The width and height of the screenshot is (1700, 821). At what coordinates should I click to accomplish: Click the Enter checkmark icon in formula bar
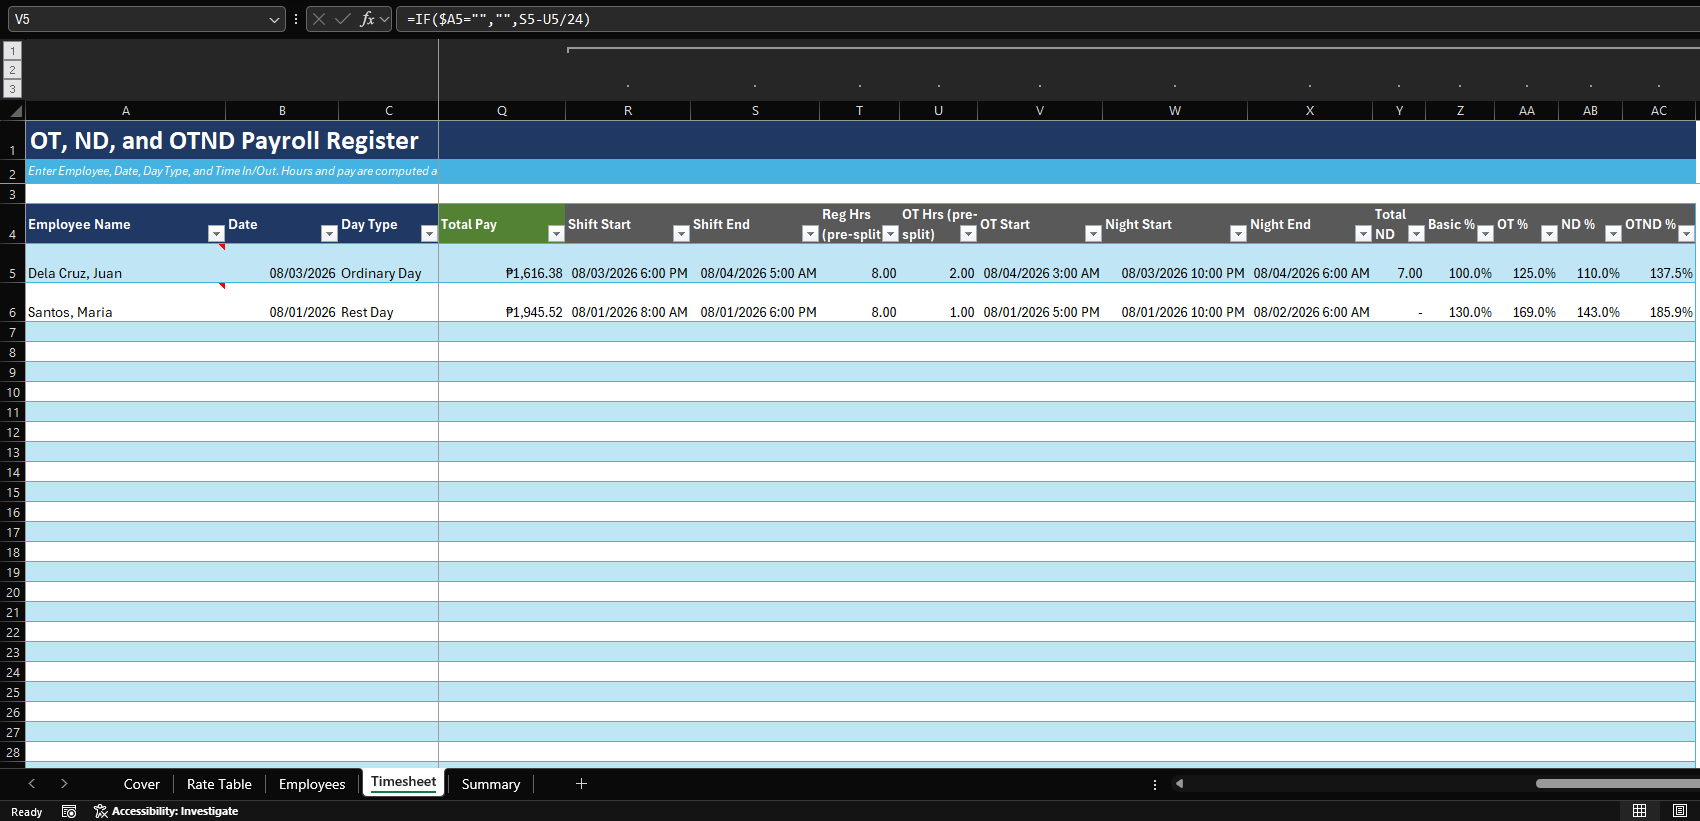point(343,19)
